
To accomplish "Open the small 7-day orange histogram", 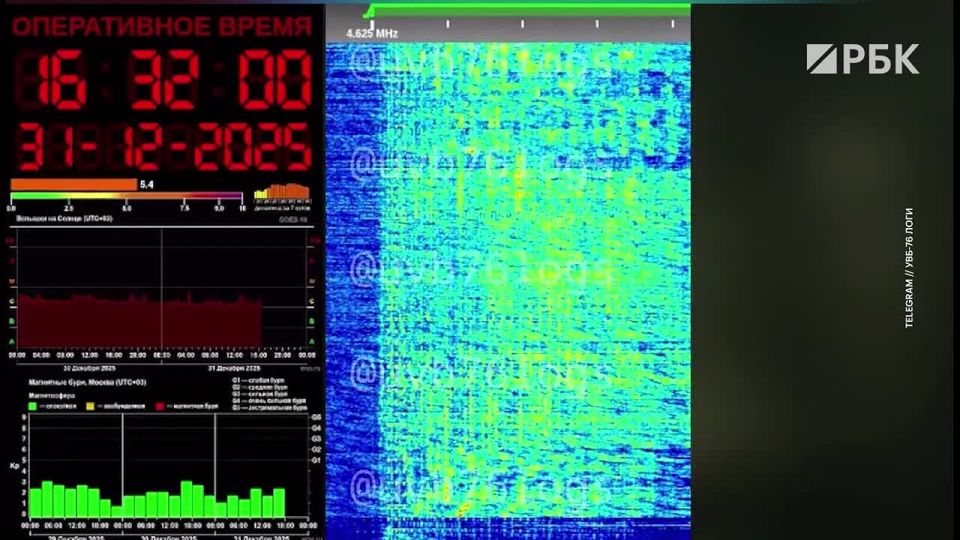I will point(283,192).
